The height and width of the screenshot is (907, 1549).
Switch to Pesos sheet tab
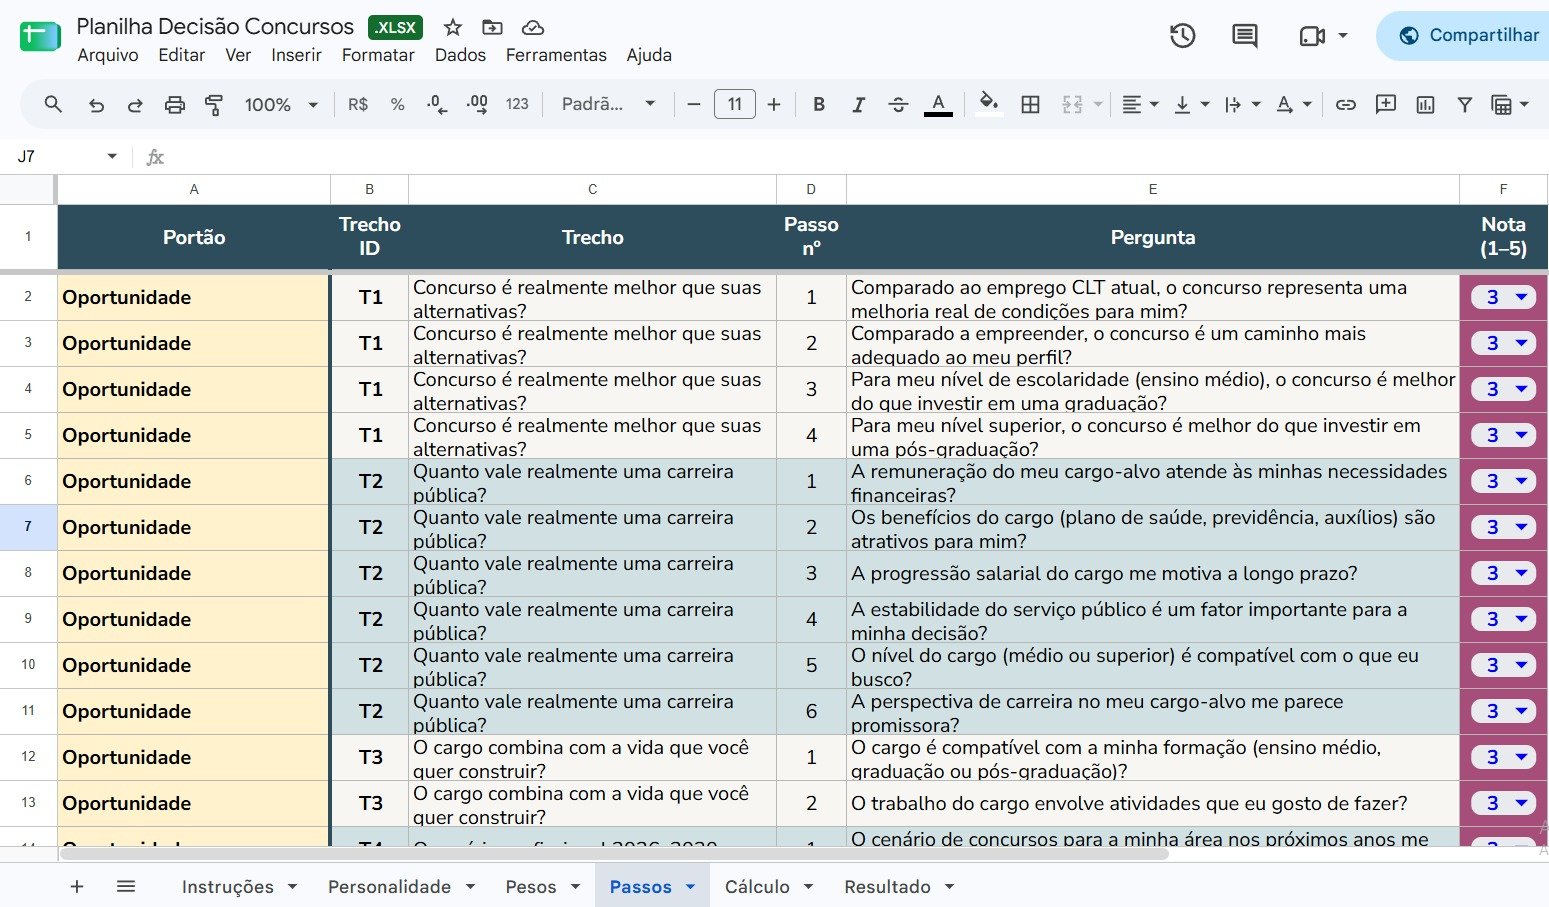click(531, 886)
